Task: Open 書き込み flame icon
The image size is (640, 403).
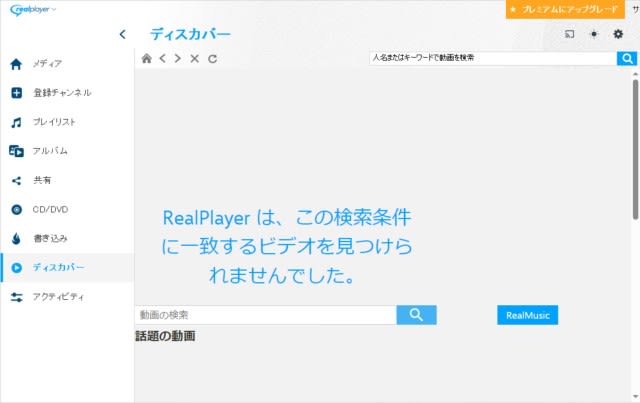Action: coord(16,238)
